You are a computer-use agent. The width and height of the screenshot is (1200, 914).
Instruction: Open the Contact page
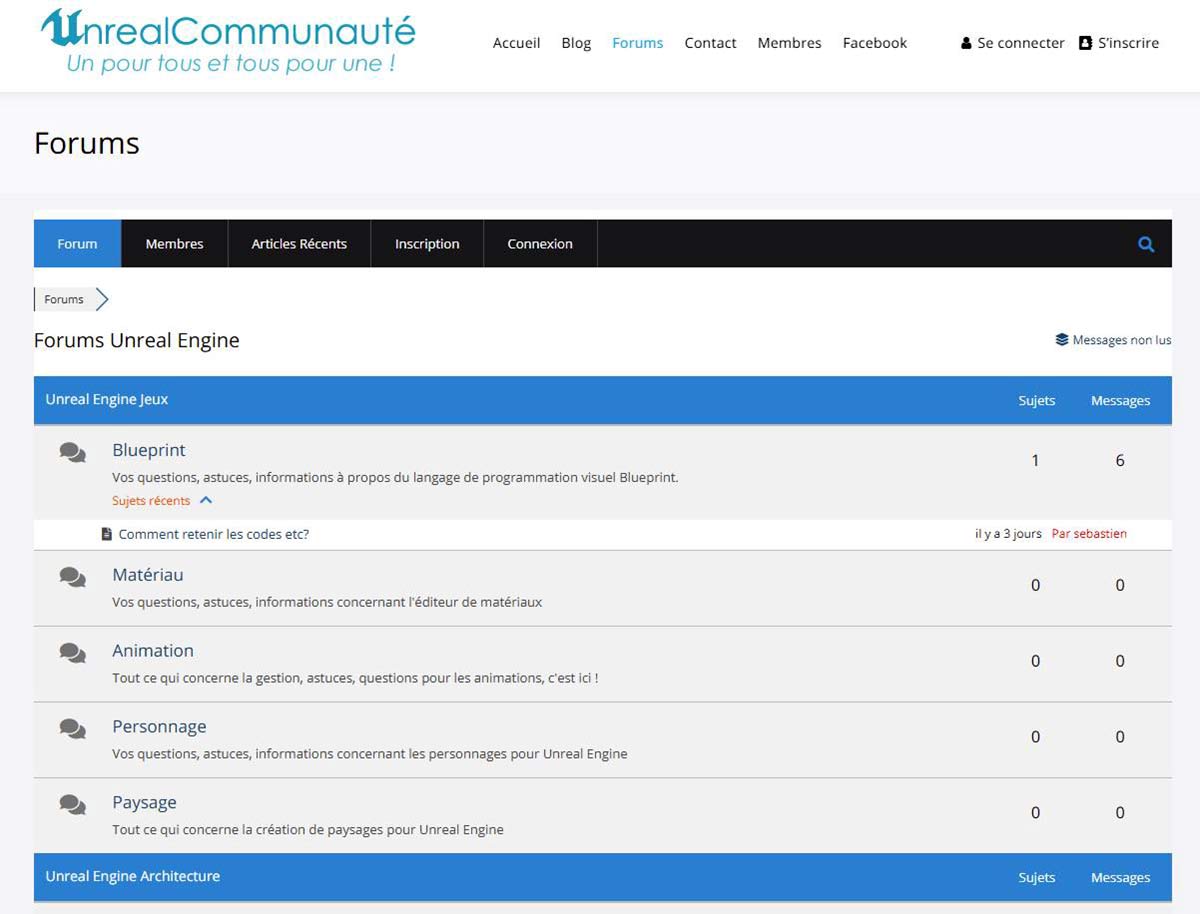(x=711, y=43)
